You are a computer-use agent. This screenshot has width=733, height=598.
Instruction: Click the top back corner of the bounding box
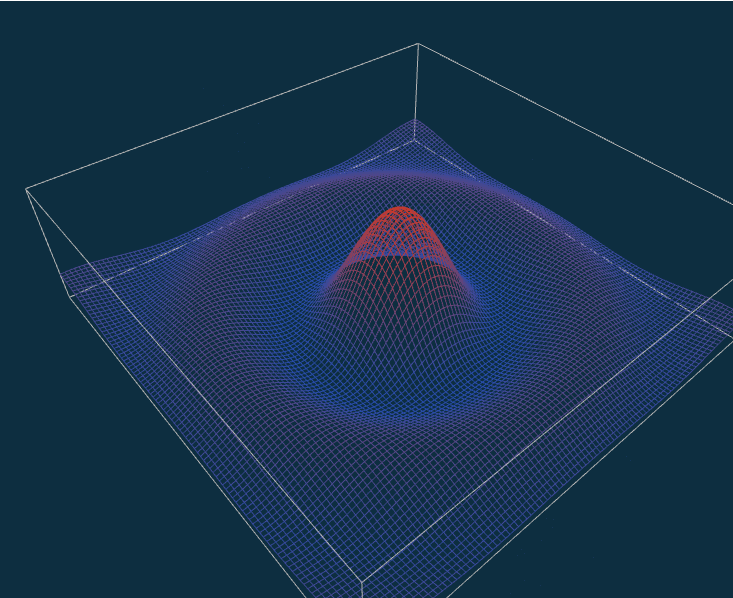coord(417,44)
